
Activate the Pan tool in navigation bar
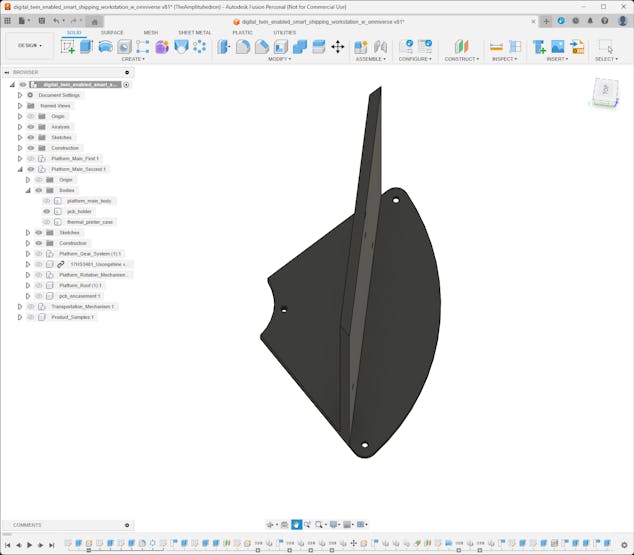pos(297,524)
